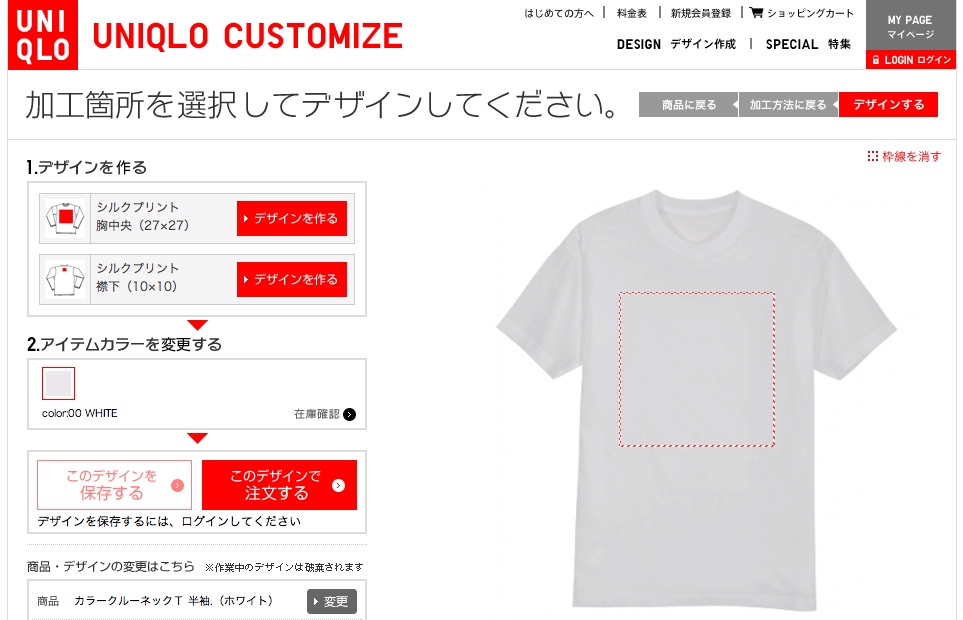This screenshot has width=963, height=620.
Task: Go back via 商品に戻る step
Action: click(688, 104)
